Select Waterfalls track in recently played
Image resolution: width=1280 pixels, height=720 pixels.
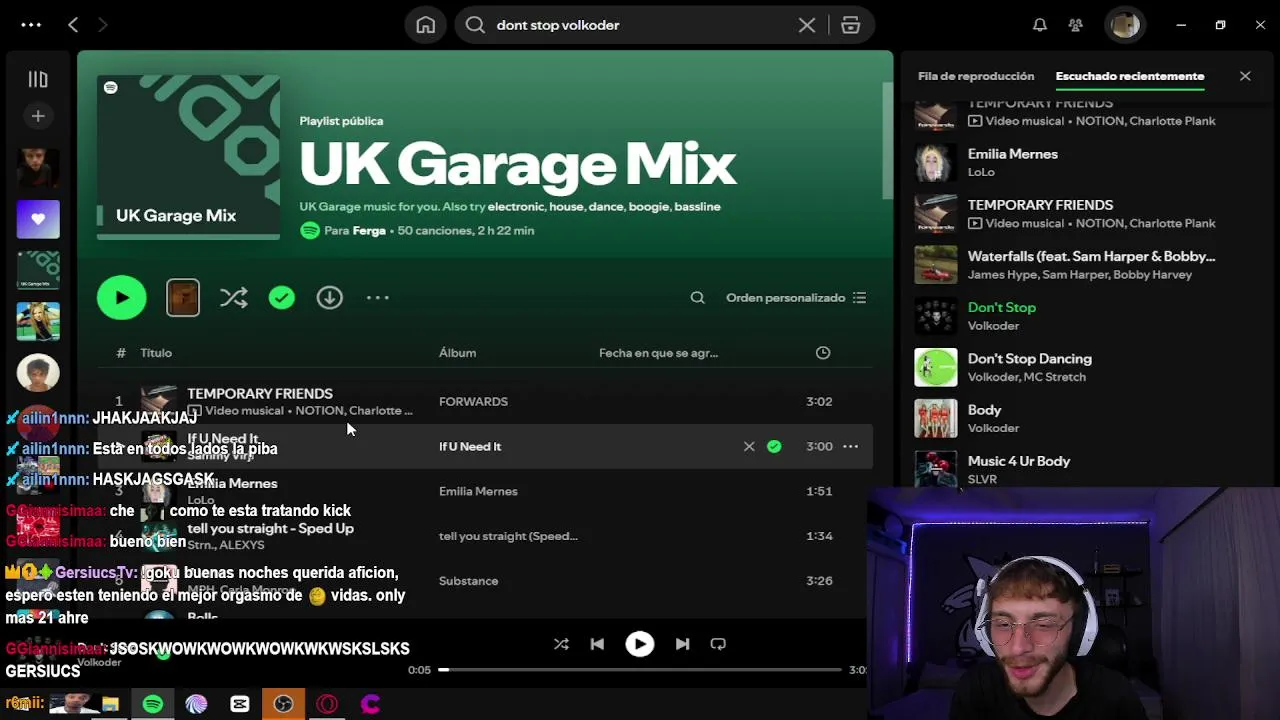[x=1092, y=257]
